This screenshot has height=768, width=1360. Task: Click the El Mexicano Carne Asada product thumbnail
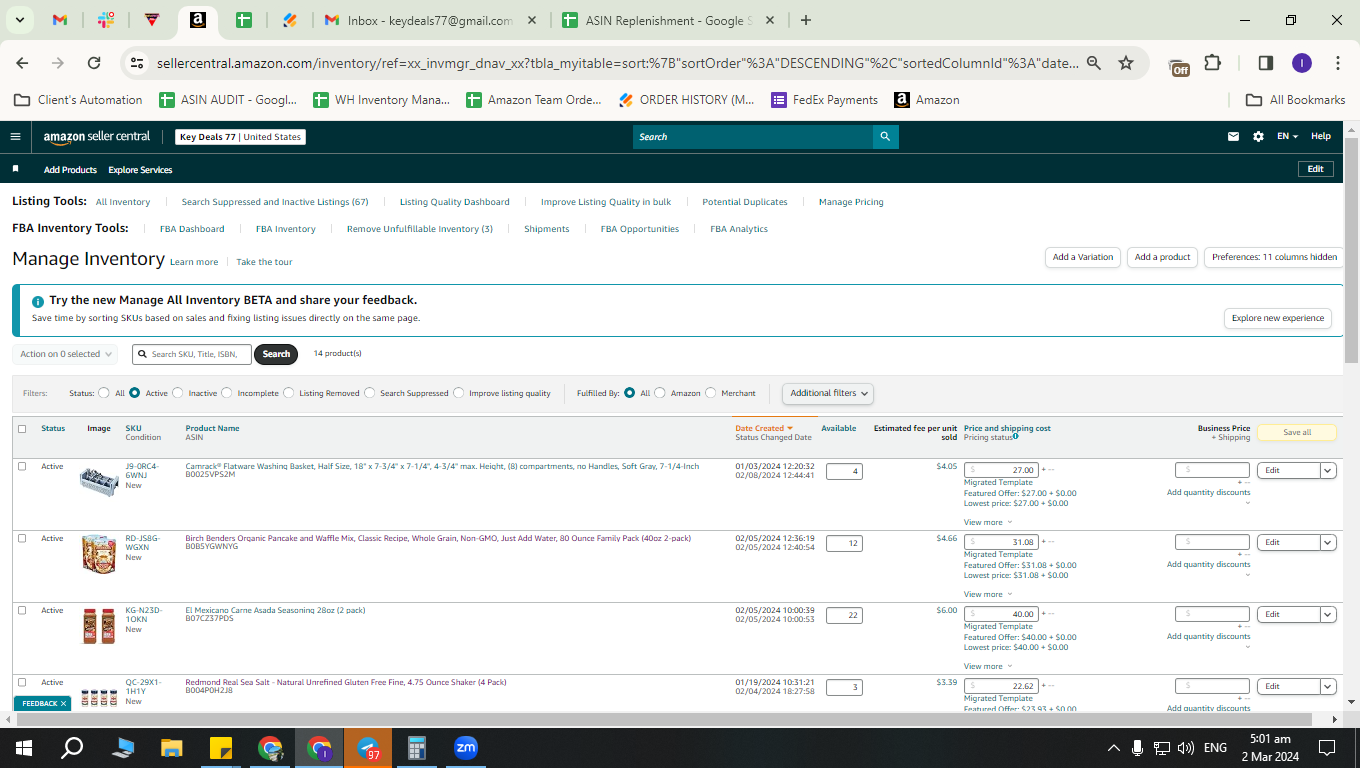click(98, 627)
